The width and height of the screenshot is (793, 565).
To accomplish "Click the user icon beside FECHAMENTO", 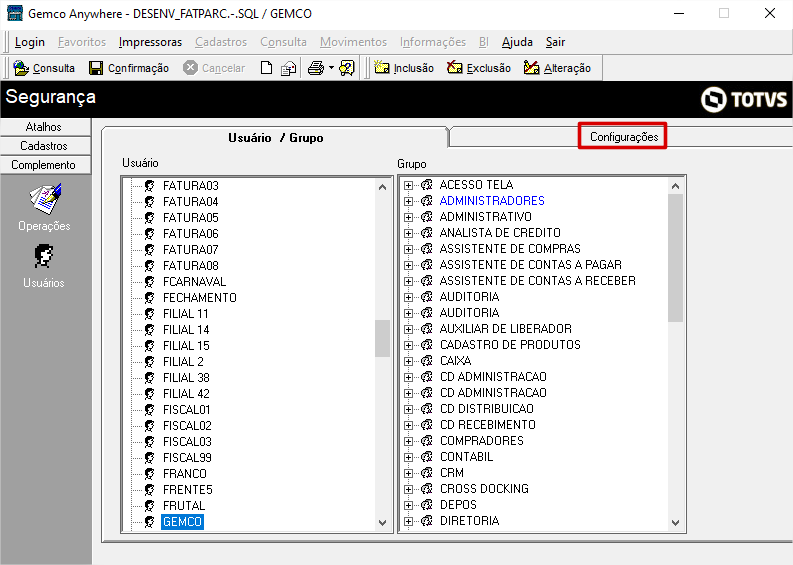I will [x=149, y=297].
